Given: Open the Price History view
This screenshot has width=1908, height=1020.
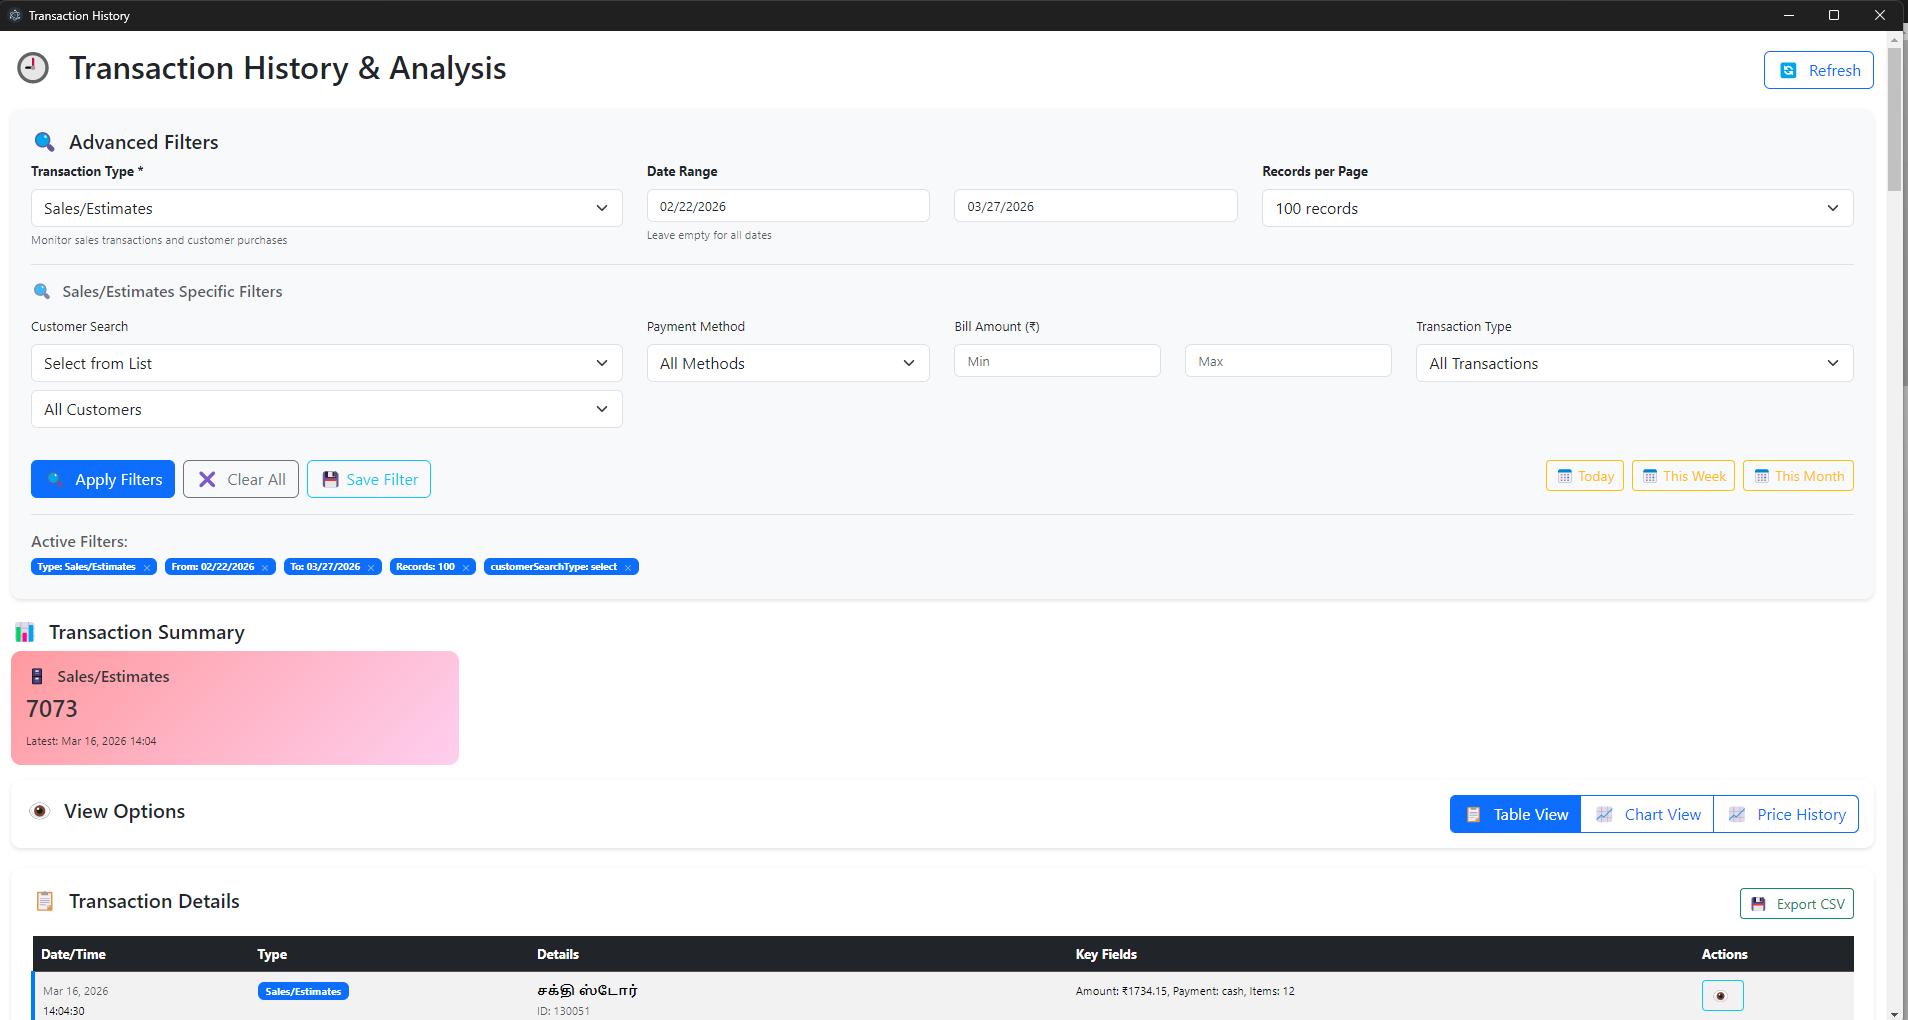Looking at the screenshot, I should 1787,814.
